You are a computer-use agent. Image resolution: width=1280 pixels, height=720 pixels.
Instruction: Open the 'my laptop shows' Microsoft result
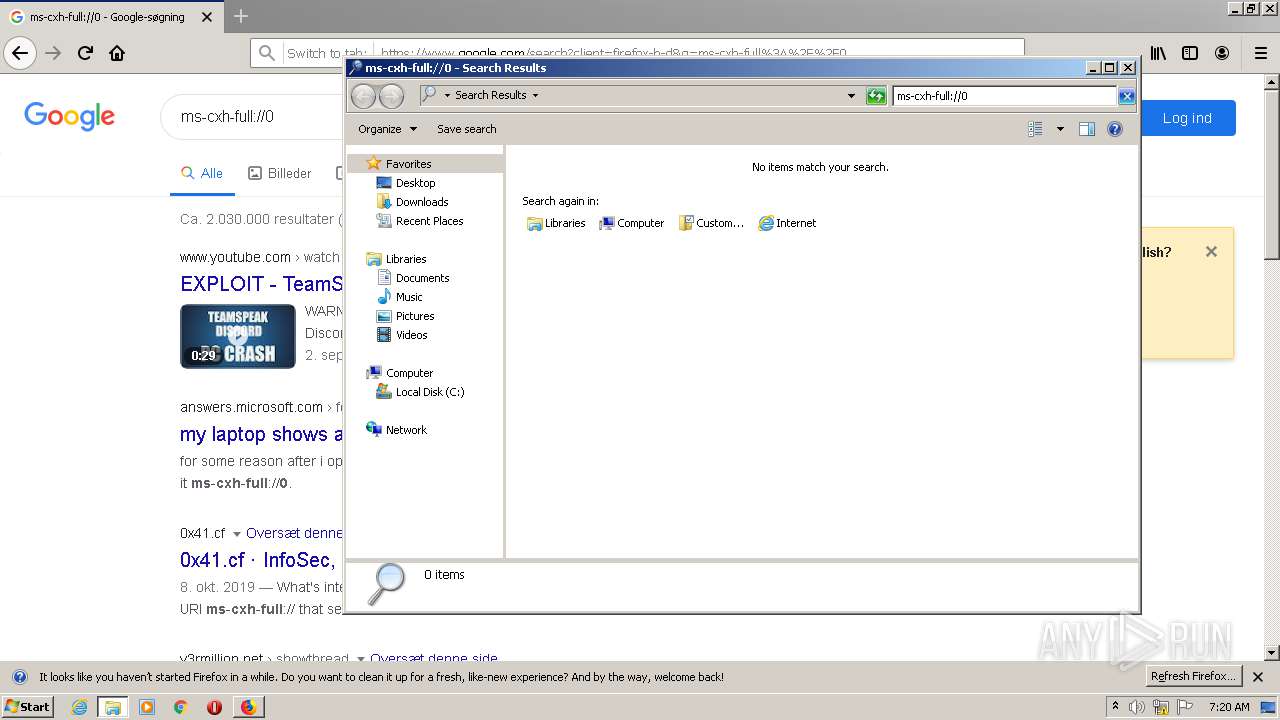(x=262, y=435)
